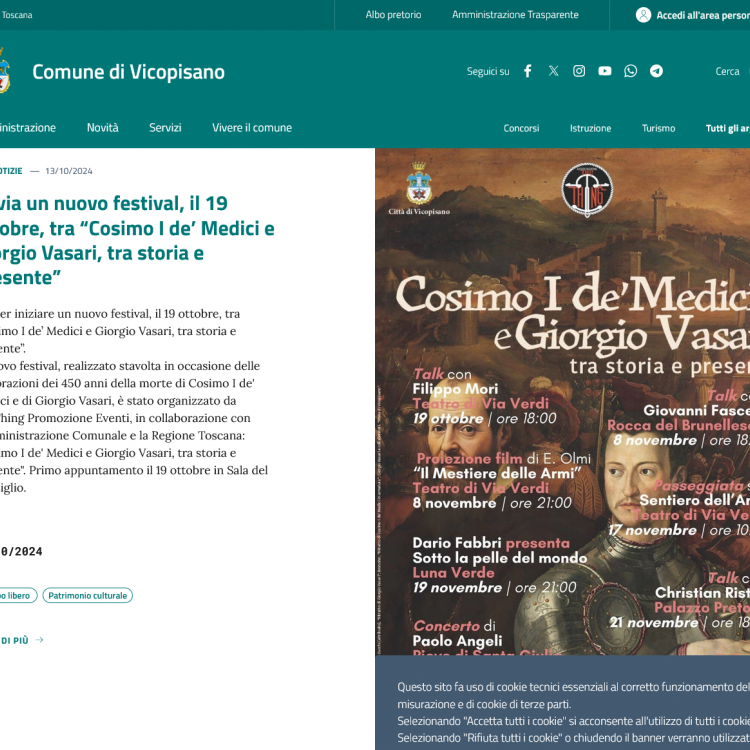Click the THING association logo on poster

586,190
